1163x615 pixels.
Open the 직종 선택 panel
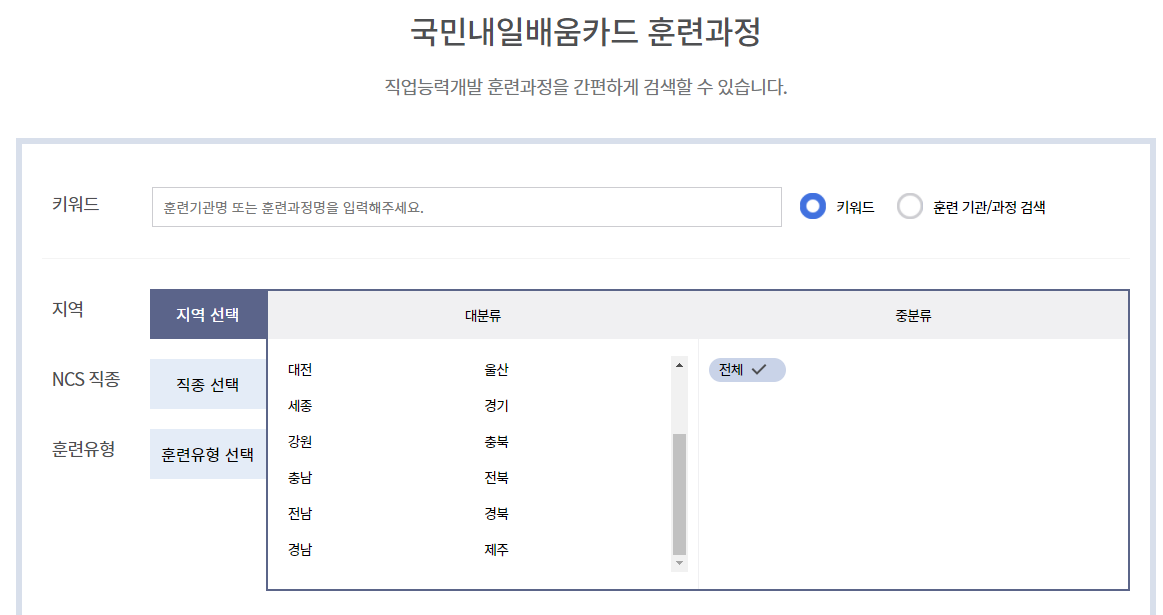pyautogui.click(x=207, y=384)
